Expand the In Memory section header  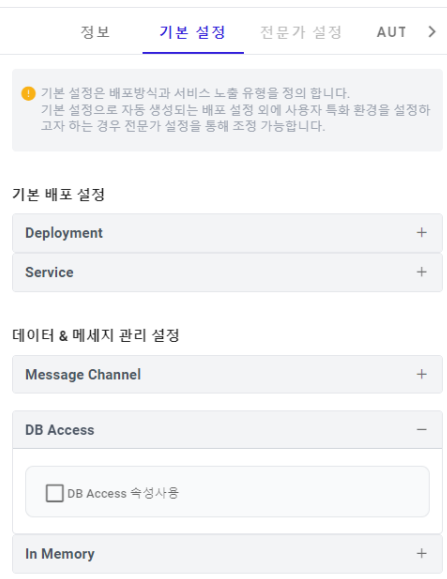coord(227,554)
